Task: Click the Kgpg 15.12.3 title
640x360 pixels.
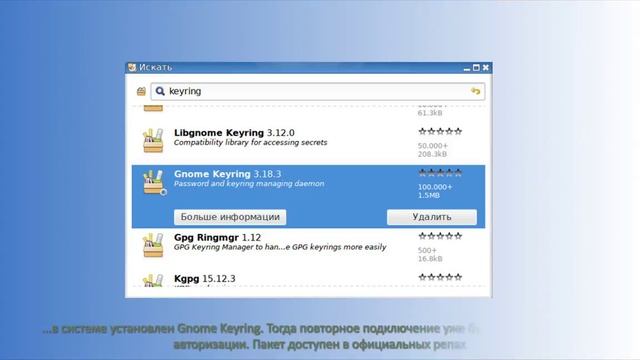Action: coord(204,278)
